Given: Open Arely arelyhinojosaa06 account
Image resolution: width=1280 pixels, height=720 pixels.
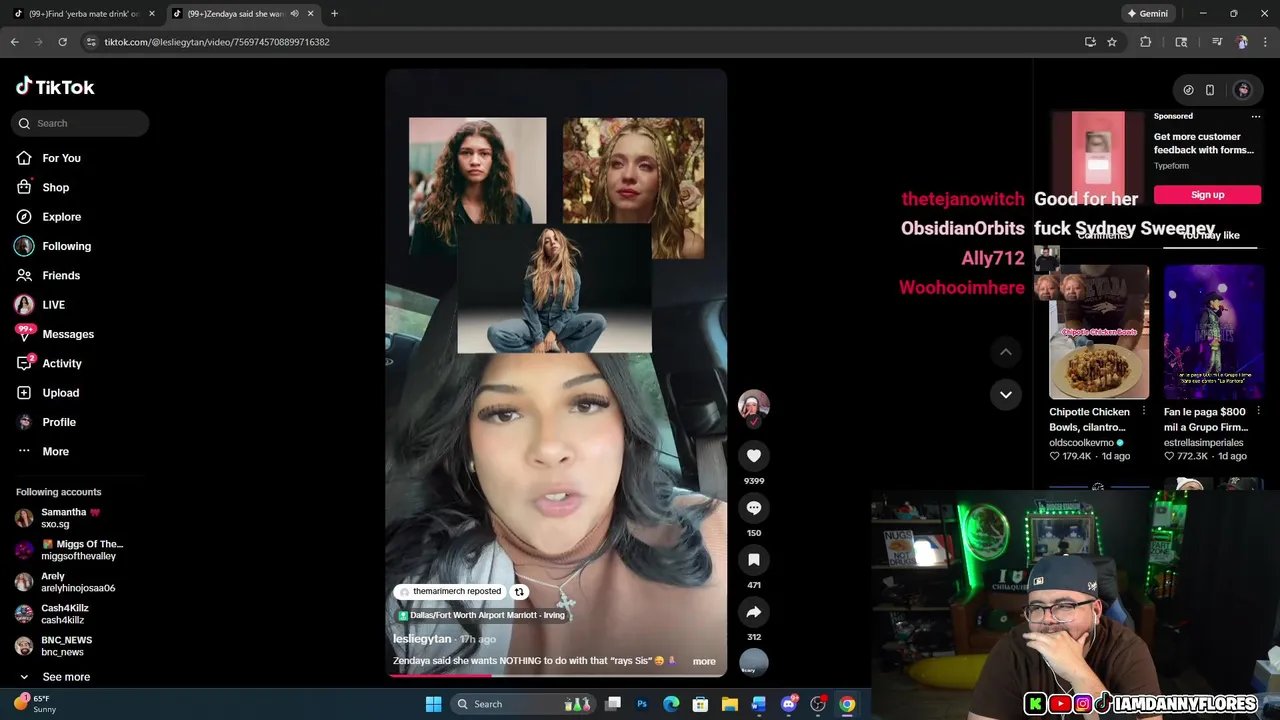Looking at the screenshot, I should [65, 582].
